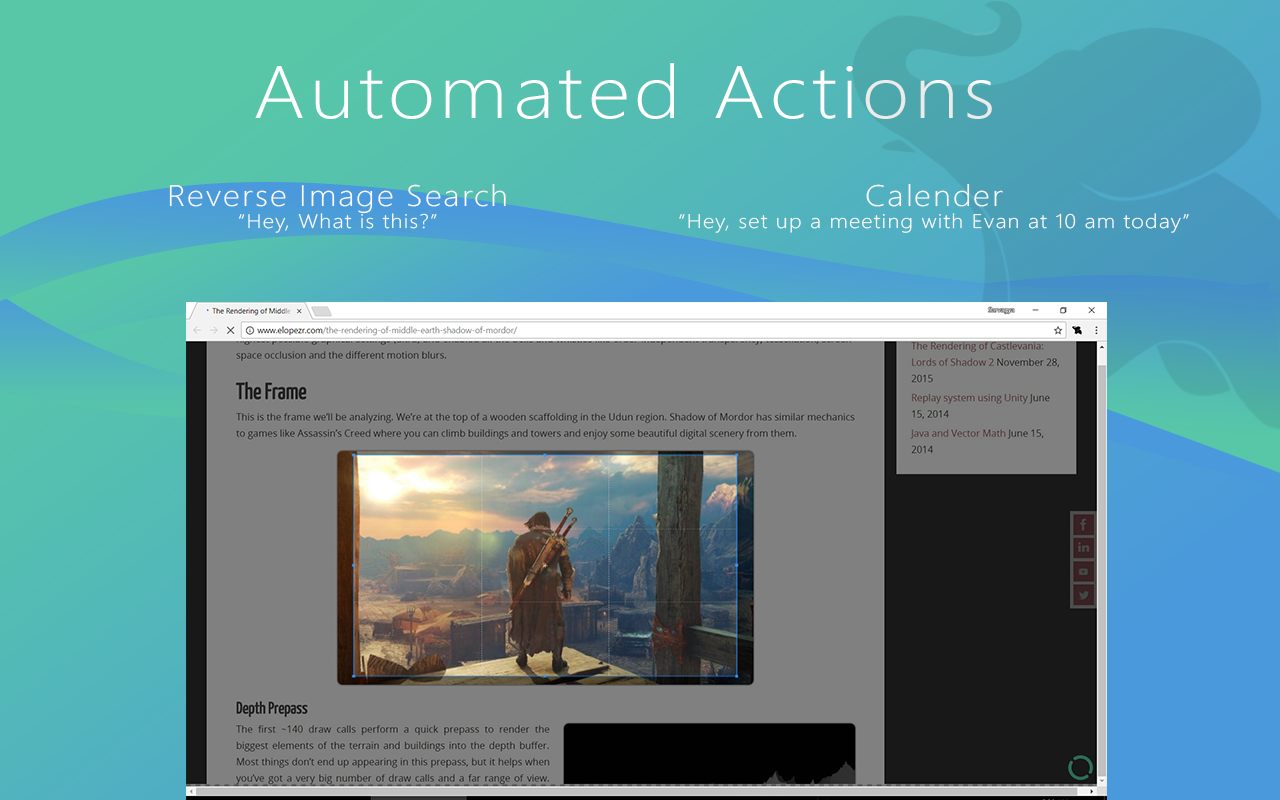Click the green circular loading indicator

click(x=1080, y=768)
